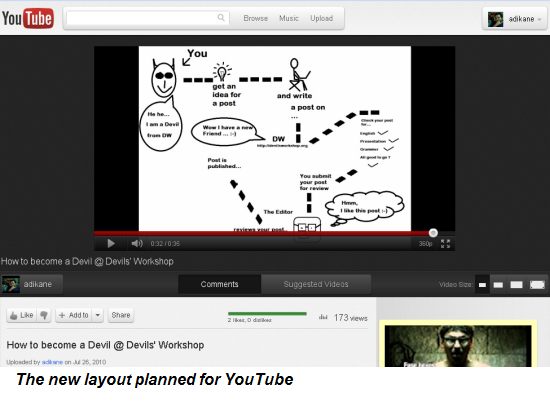
Task: Click the Like button
Action: (22, 315)
